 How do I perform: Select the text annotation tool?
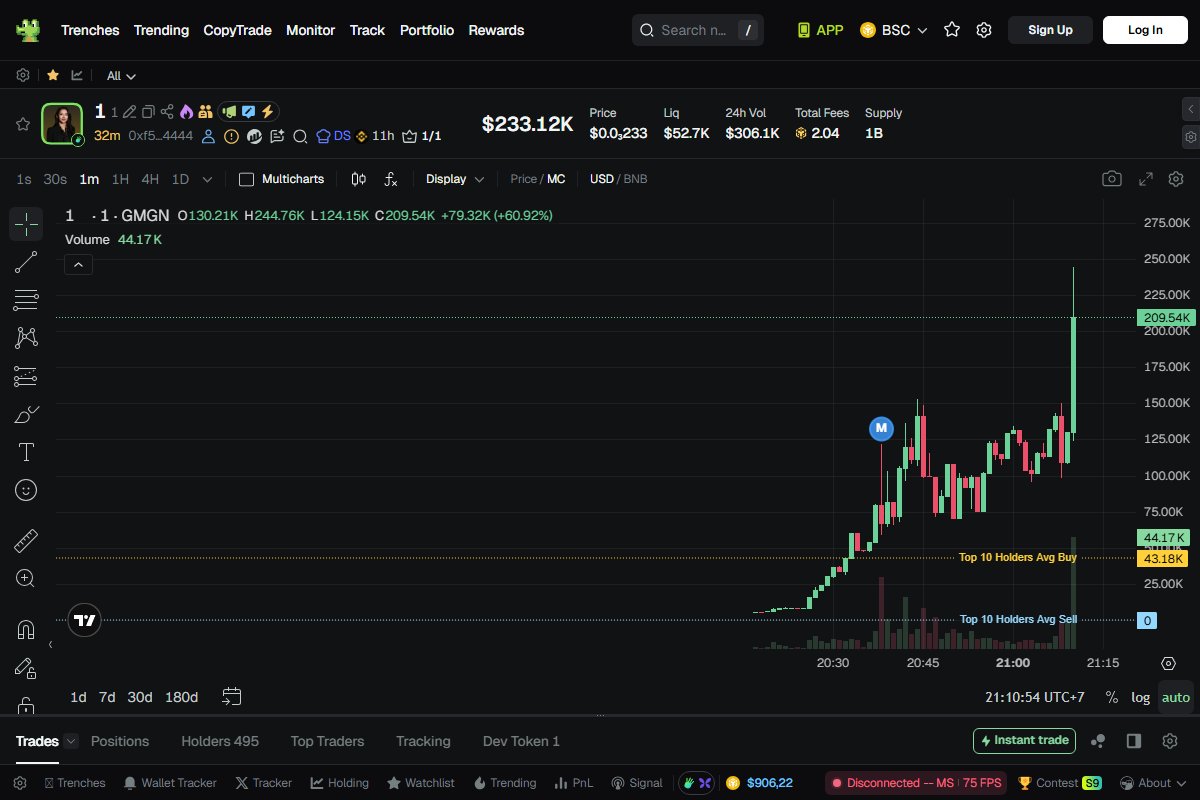tap(26, 452)
